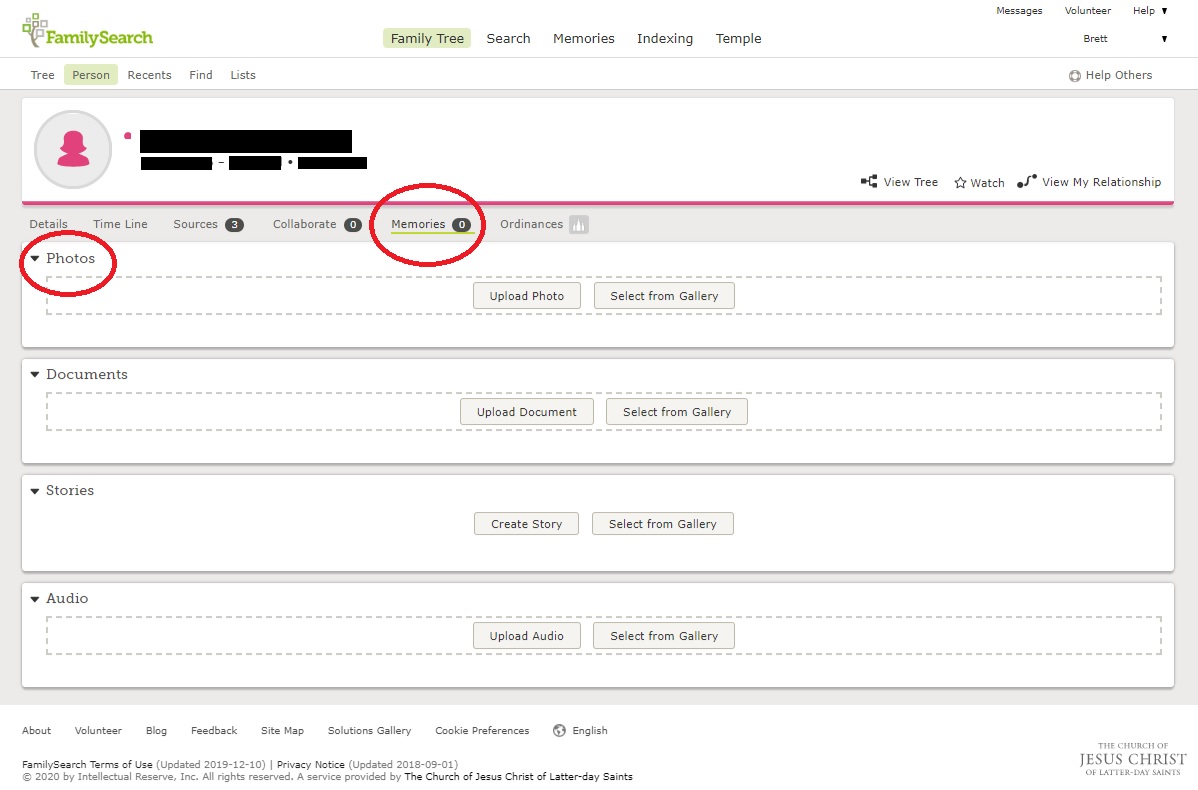The image size is (1198, 790).
Task: Click the Upload Audio button
Action: [x=526, y=636]
